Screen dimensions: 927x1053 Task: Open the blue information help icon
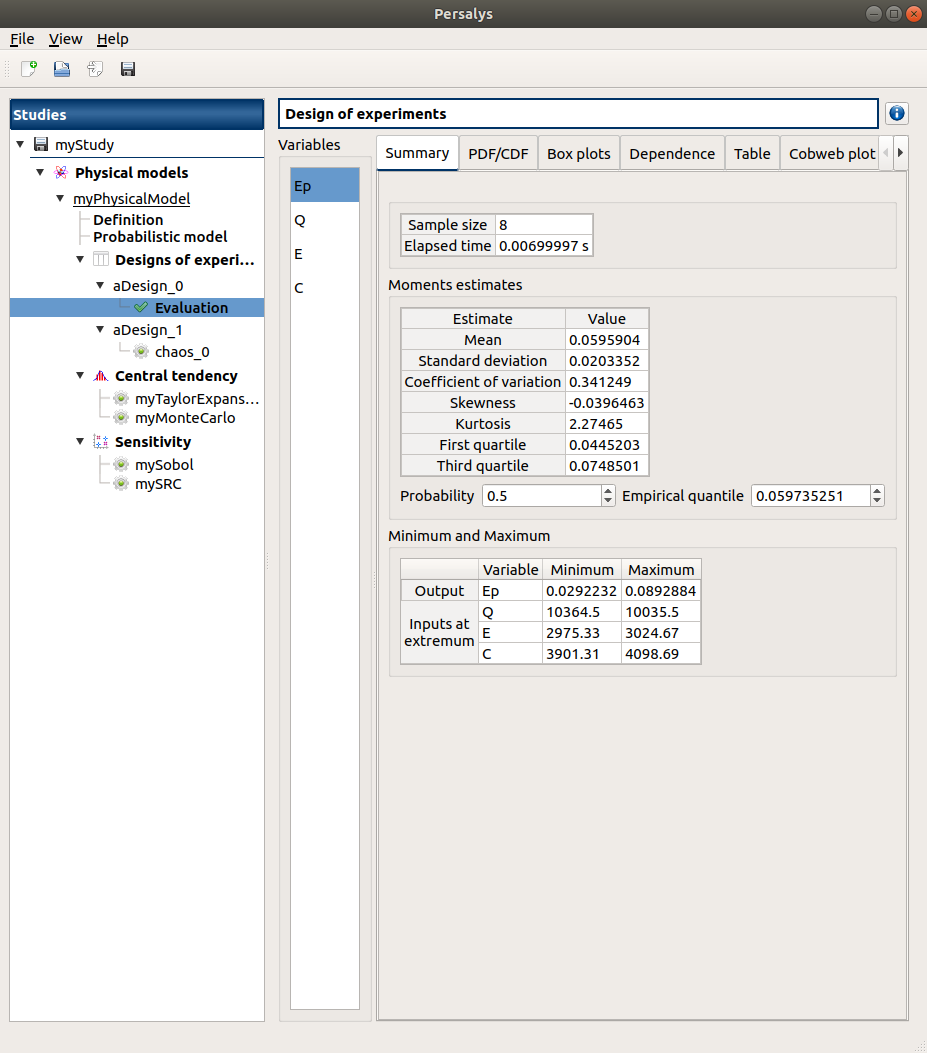[896, 114]
